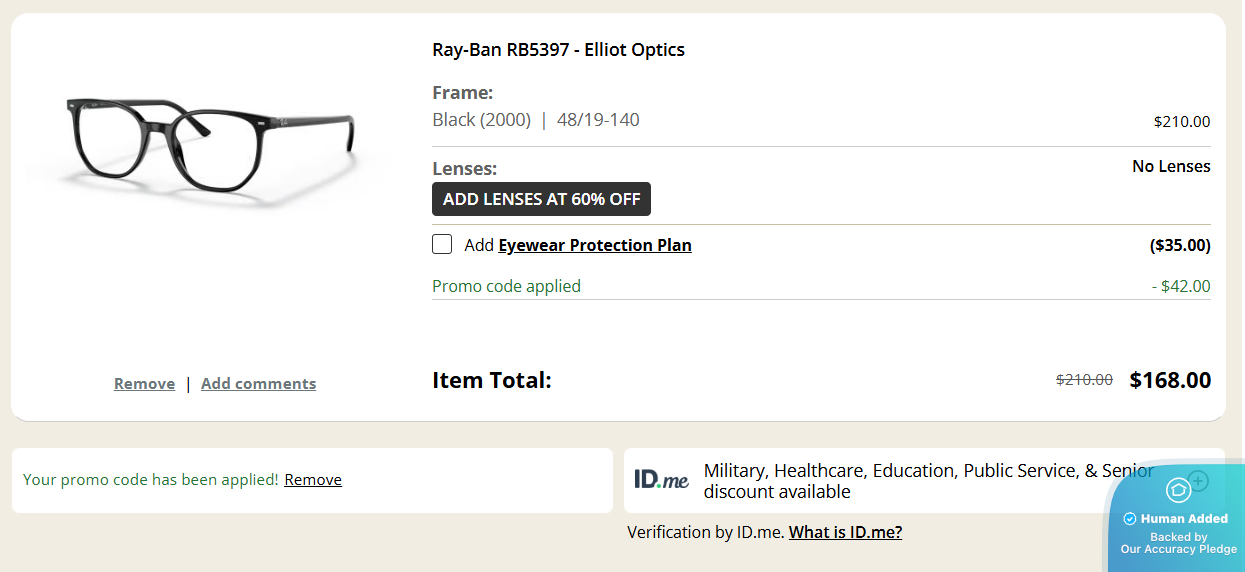
Task: Open the What is ID.me? link
Action: (x=845, y=532)
